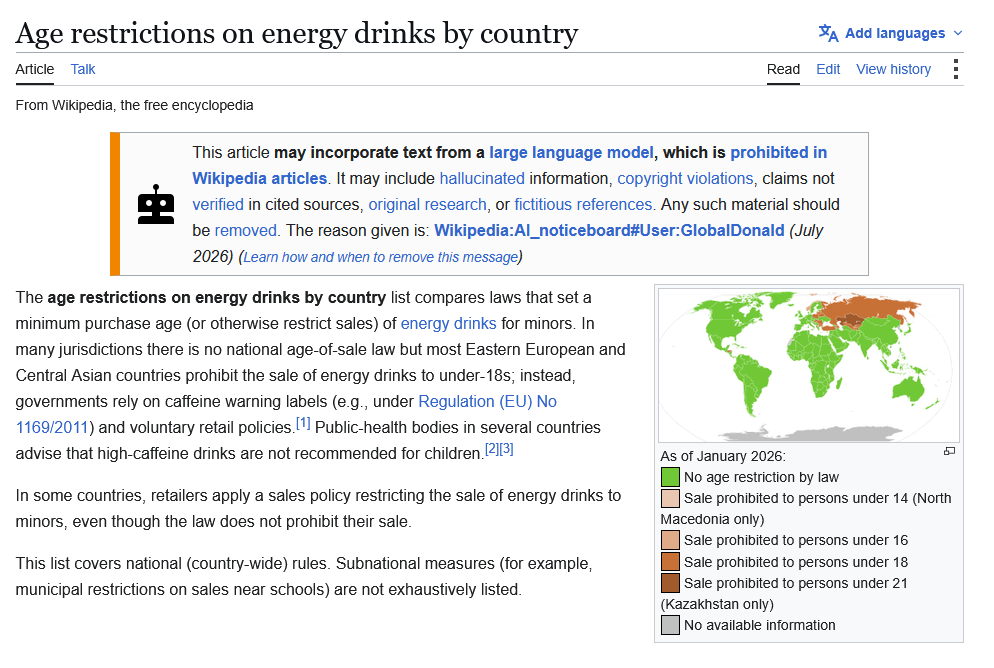The image size is (994, 668).
Task: Click the robot AI-notice icon
Action: [x=156, y=205]
